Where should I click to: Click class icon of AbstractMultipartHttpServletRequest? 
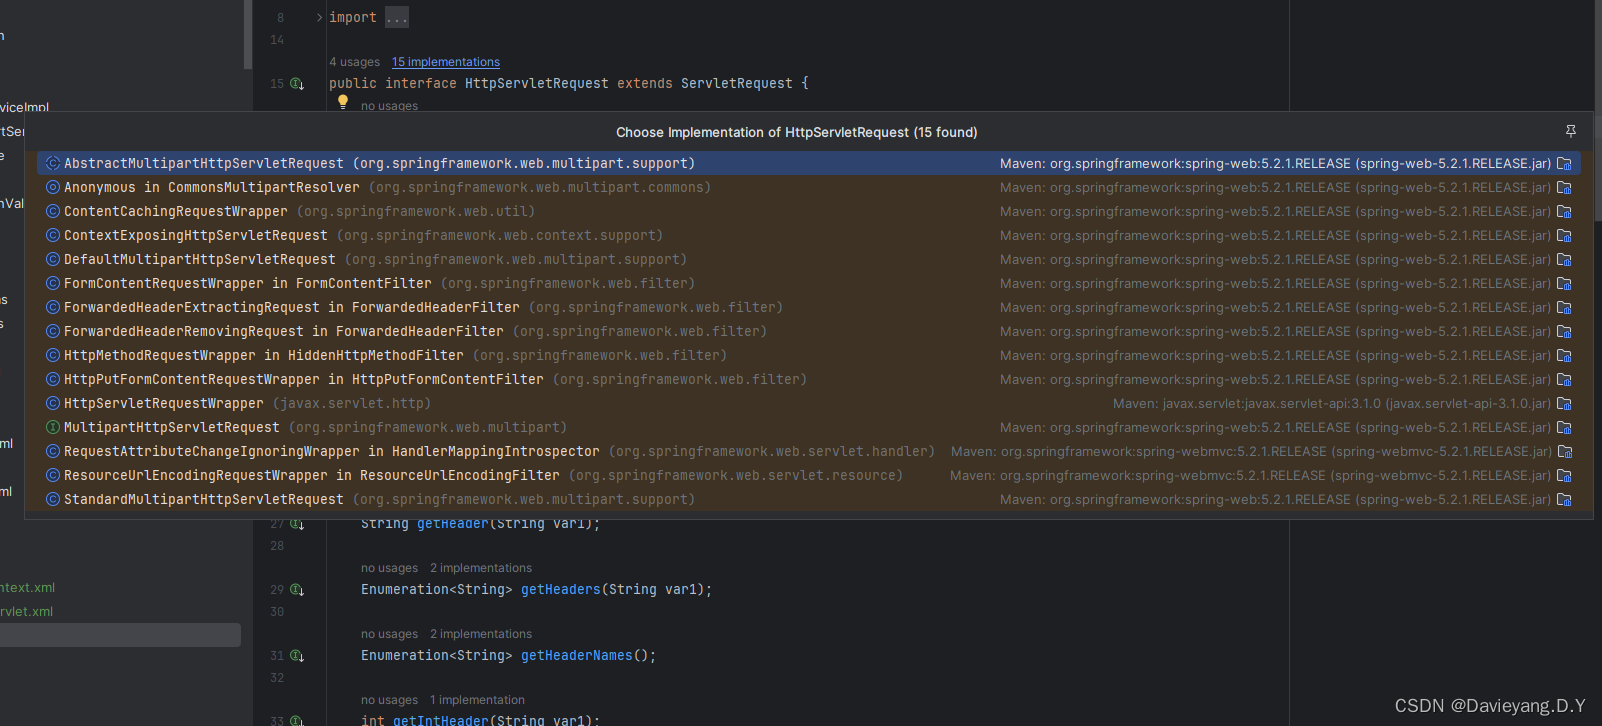click(x=53, y=164)
